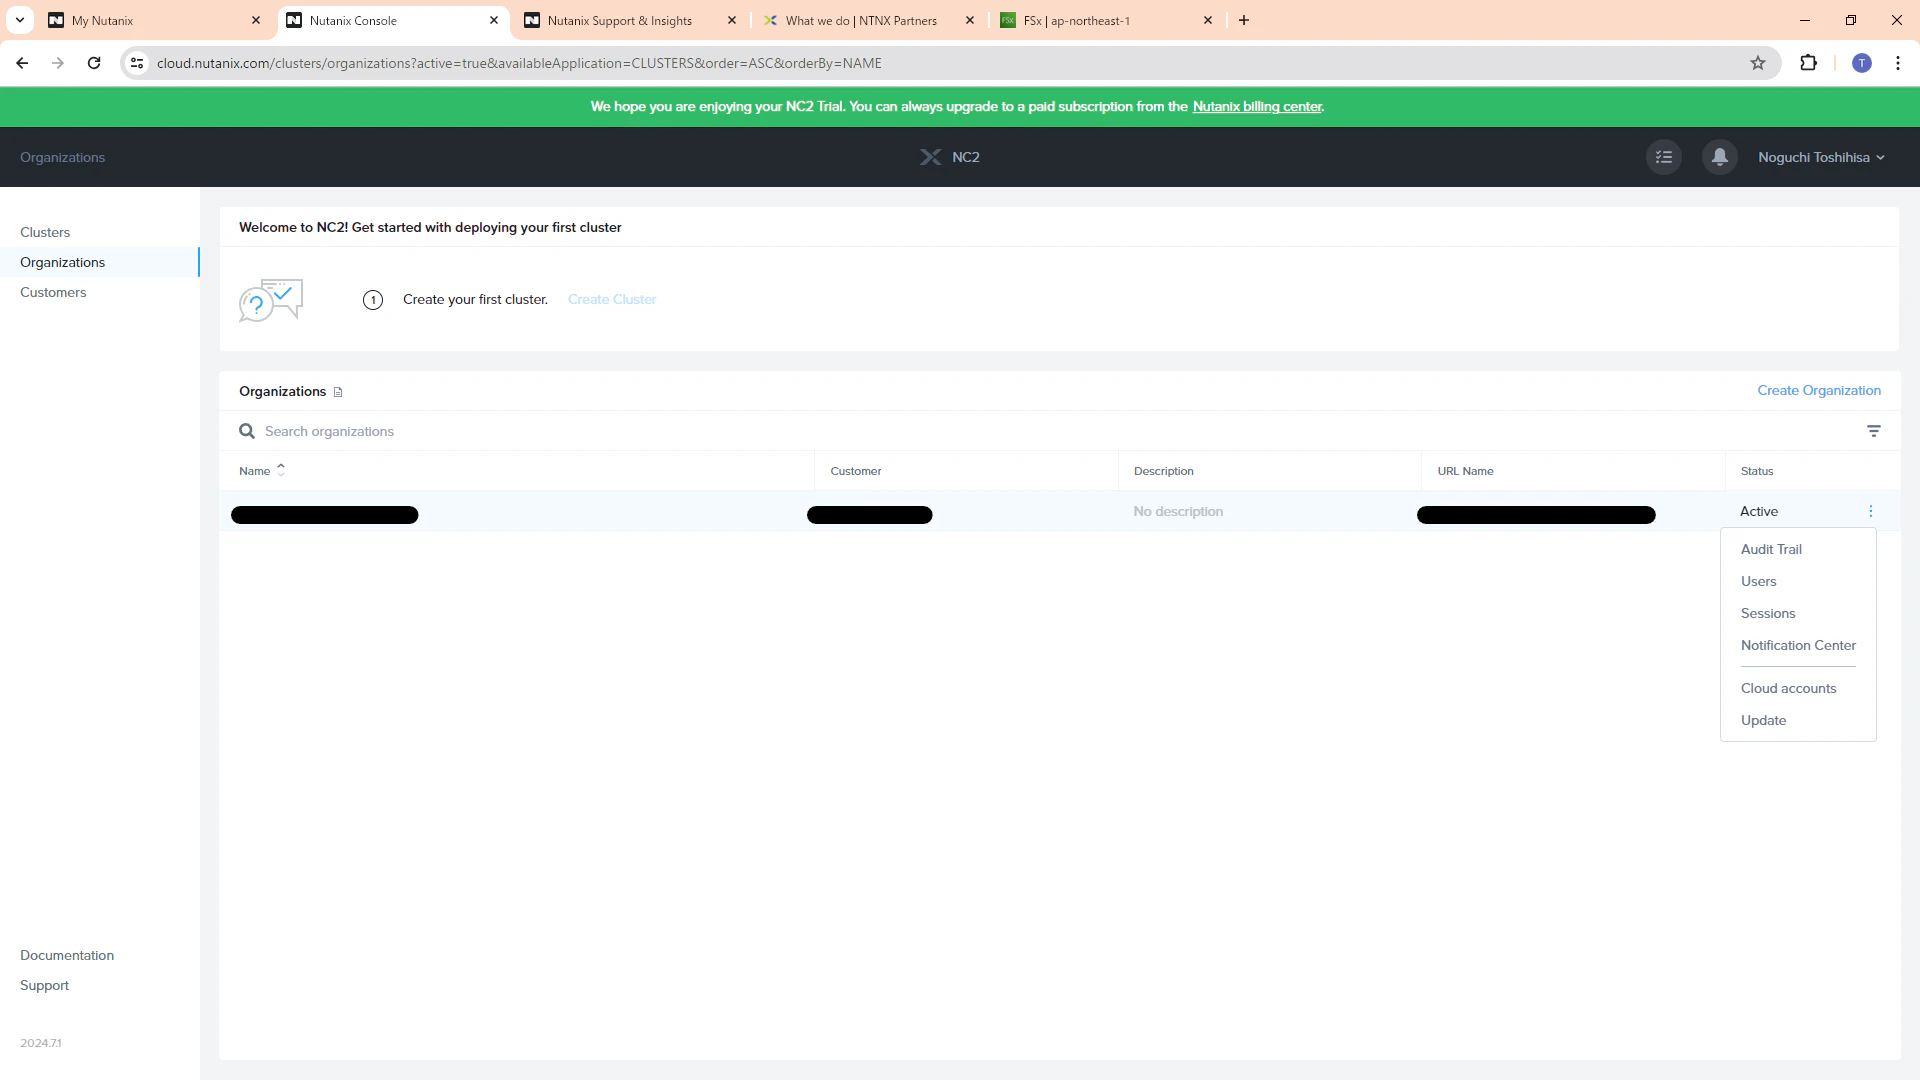
Task: Open Support in the sidebar
Action: [44, 985]
